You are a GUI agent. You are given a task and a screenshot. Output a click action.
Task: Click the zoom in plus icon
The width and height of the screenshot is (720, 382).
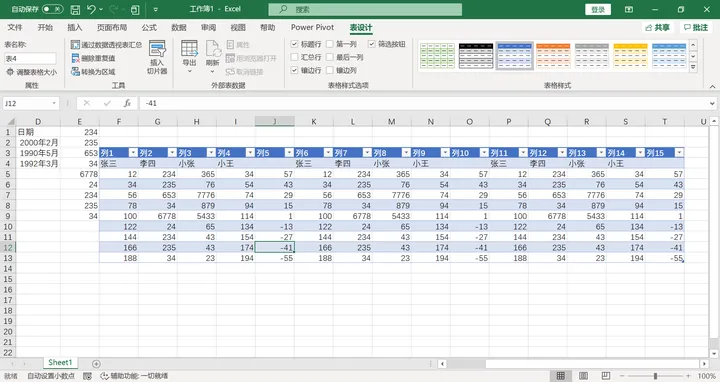pyautogui.click(x=688, y=376)
